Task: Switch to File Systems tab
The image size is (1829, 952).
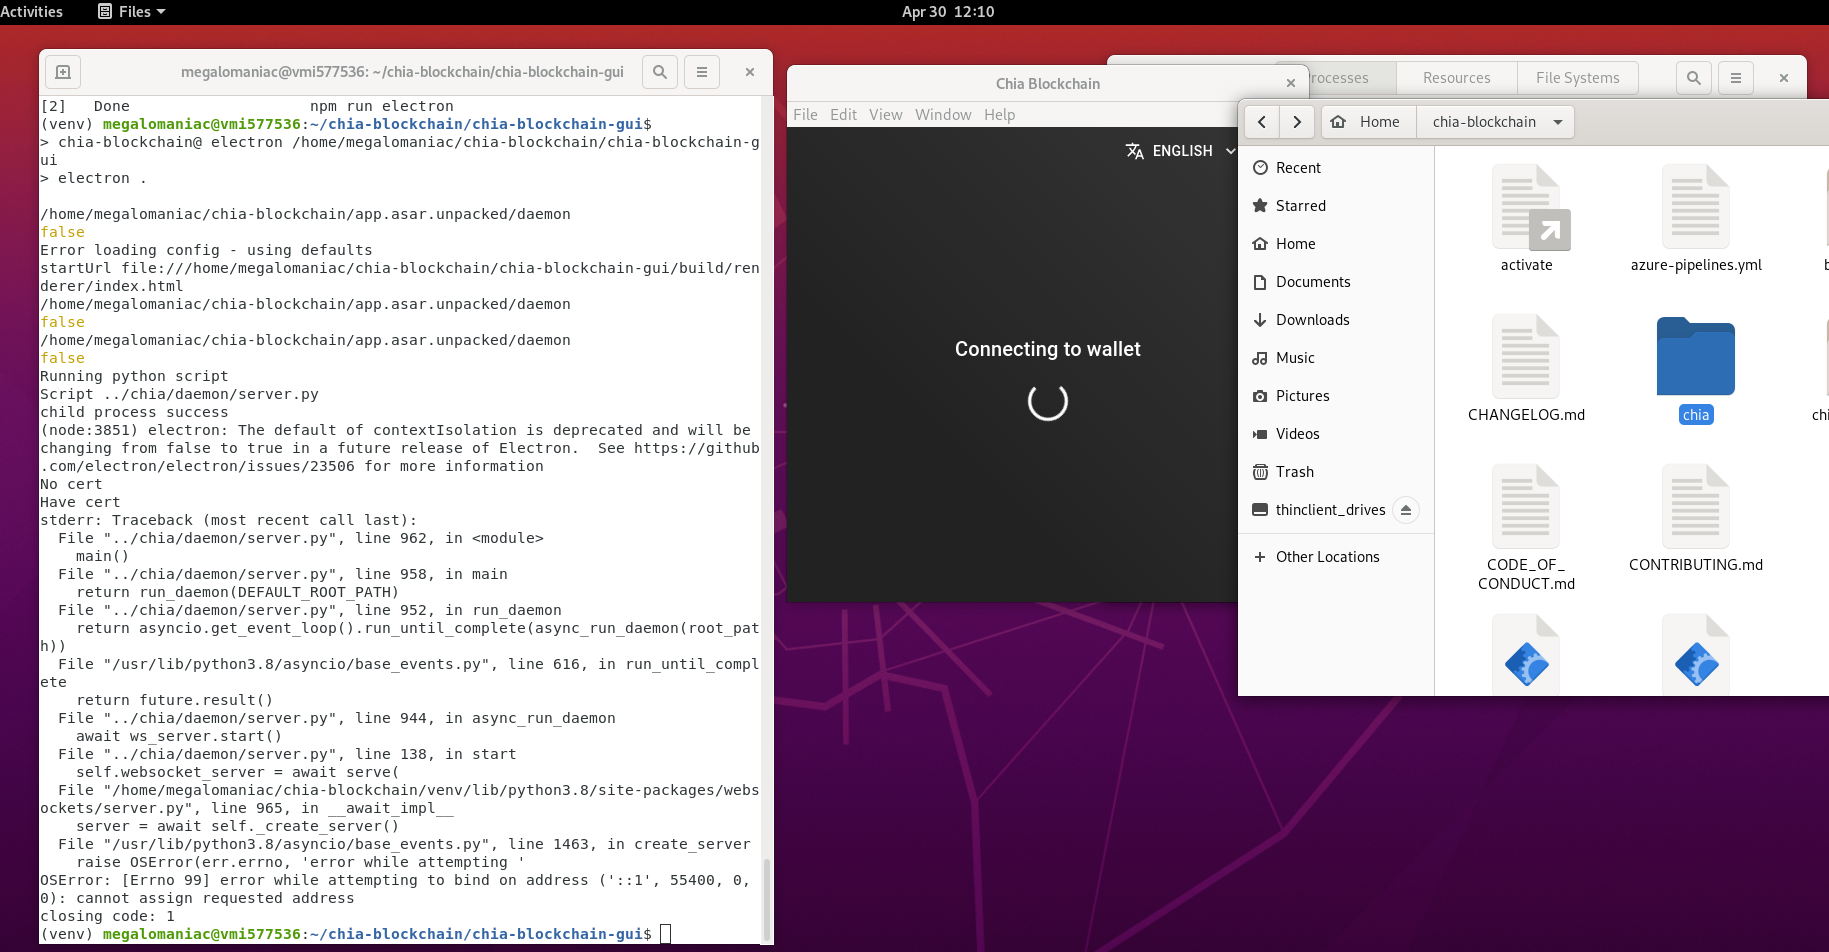Action: point(1577,78)
